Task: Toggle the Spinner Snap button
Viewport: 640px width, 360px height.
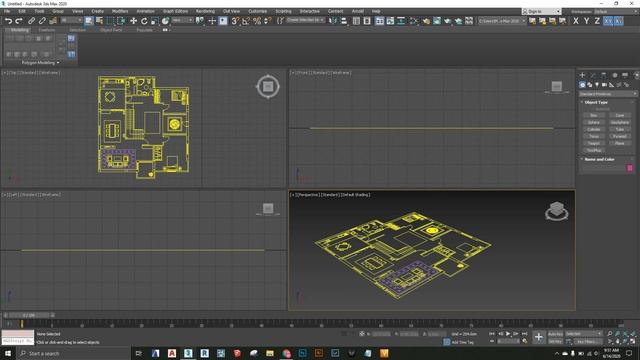Action: [x=267, y=21]
